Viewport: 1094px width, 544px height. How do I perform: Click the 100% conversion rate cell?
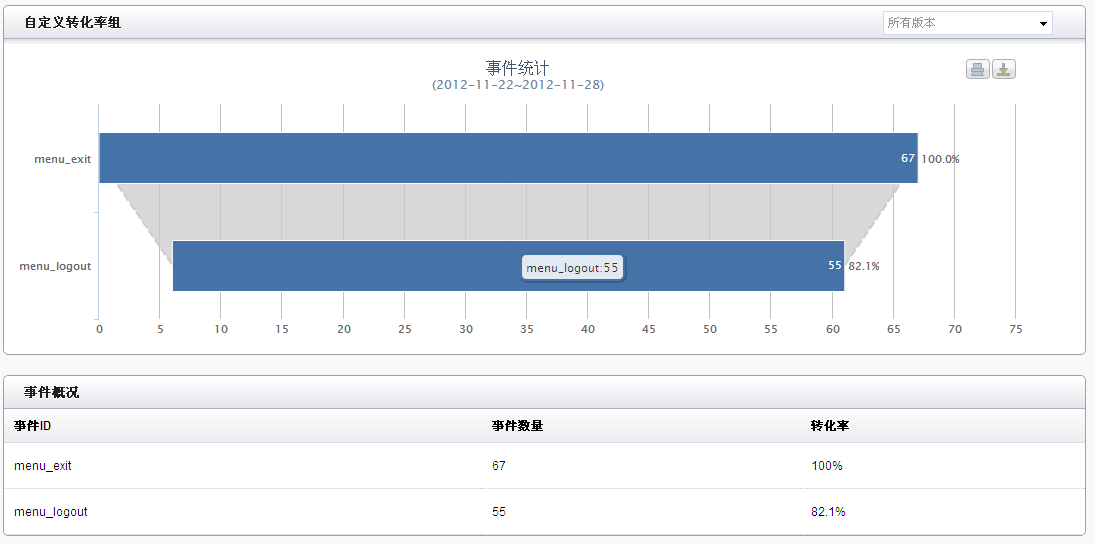827,466
